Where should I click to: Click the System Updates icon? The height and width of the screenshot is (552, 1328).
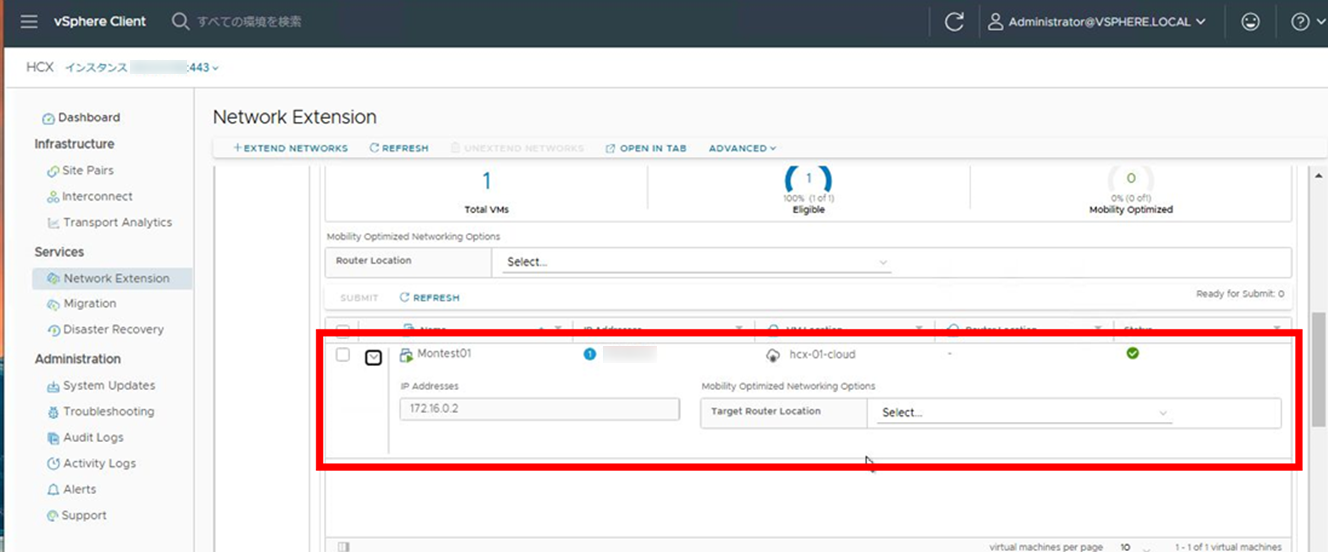pos(54,386)
